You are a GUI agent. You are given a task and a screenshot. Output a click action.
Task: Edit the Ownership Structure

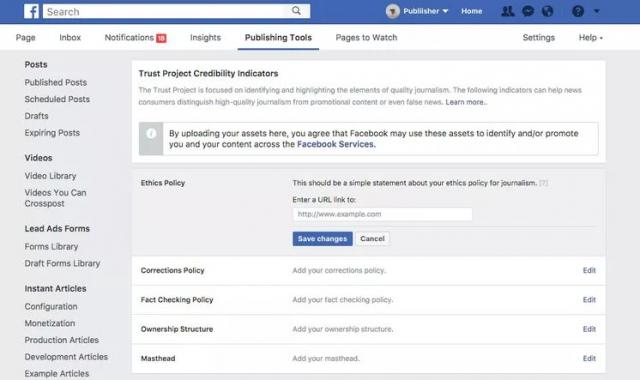pyautogui.click(x=589, y=329)
